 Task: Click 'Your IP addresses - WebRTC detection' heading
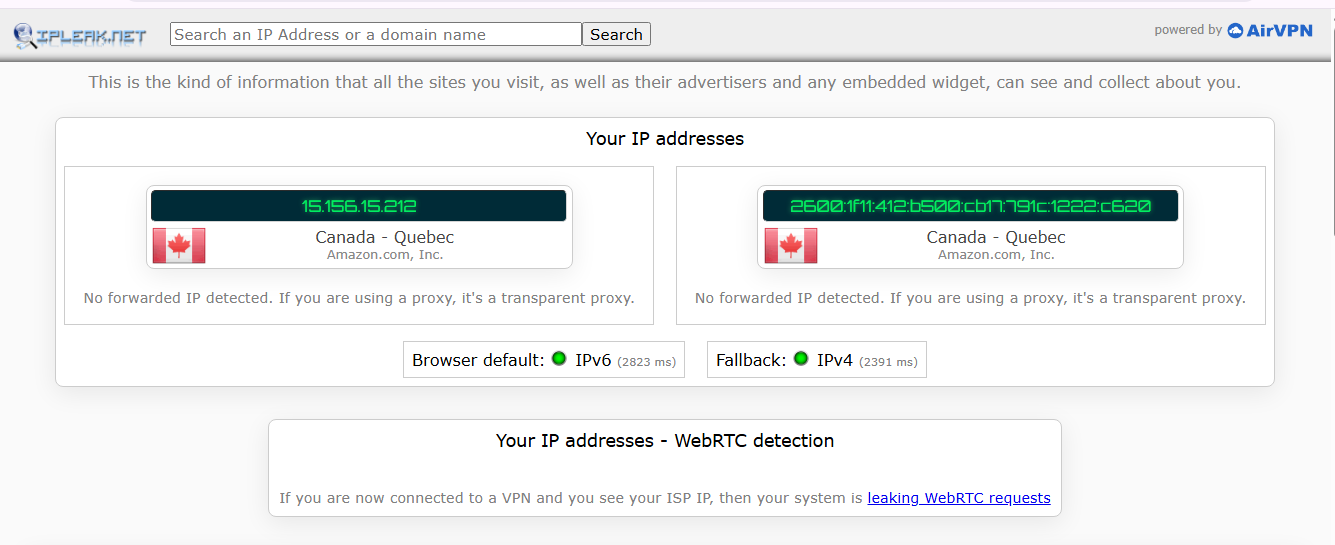[665, 441]
